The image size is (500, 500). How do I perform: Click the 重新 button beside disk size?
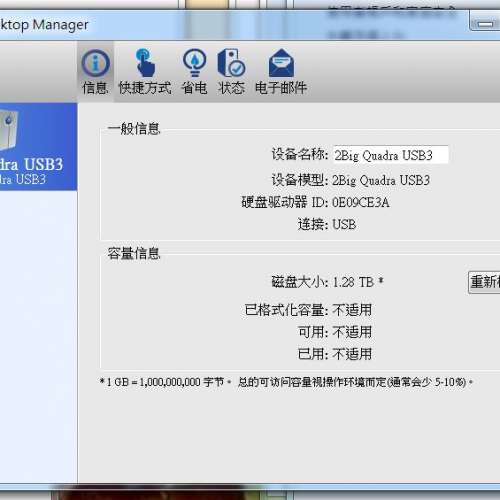[x=484, y=282]
